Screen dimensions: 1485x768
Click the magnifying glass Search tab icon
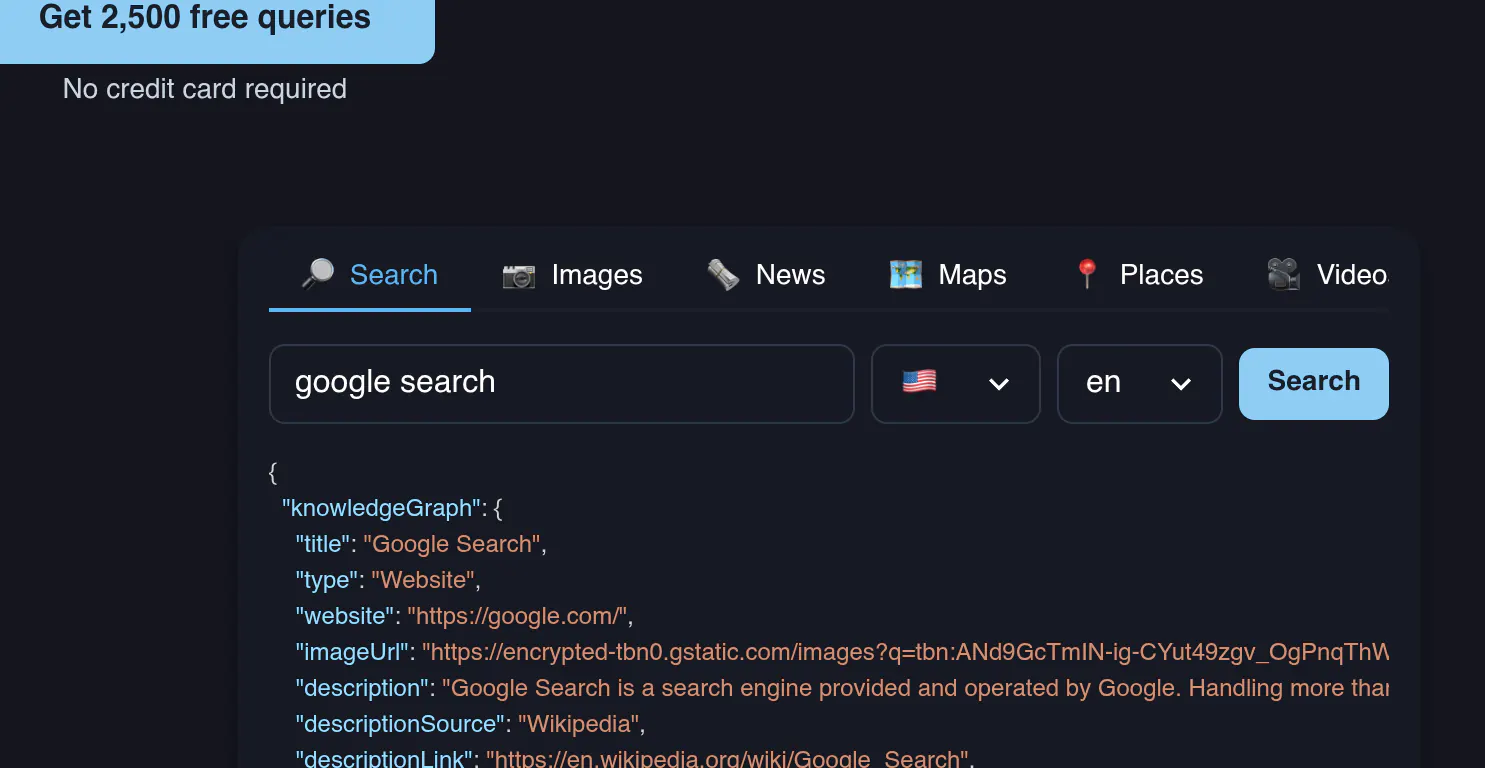pyautogui.click(x=318, y=275)
